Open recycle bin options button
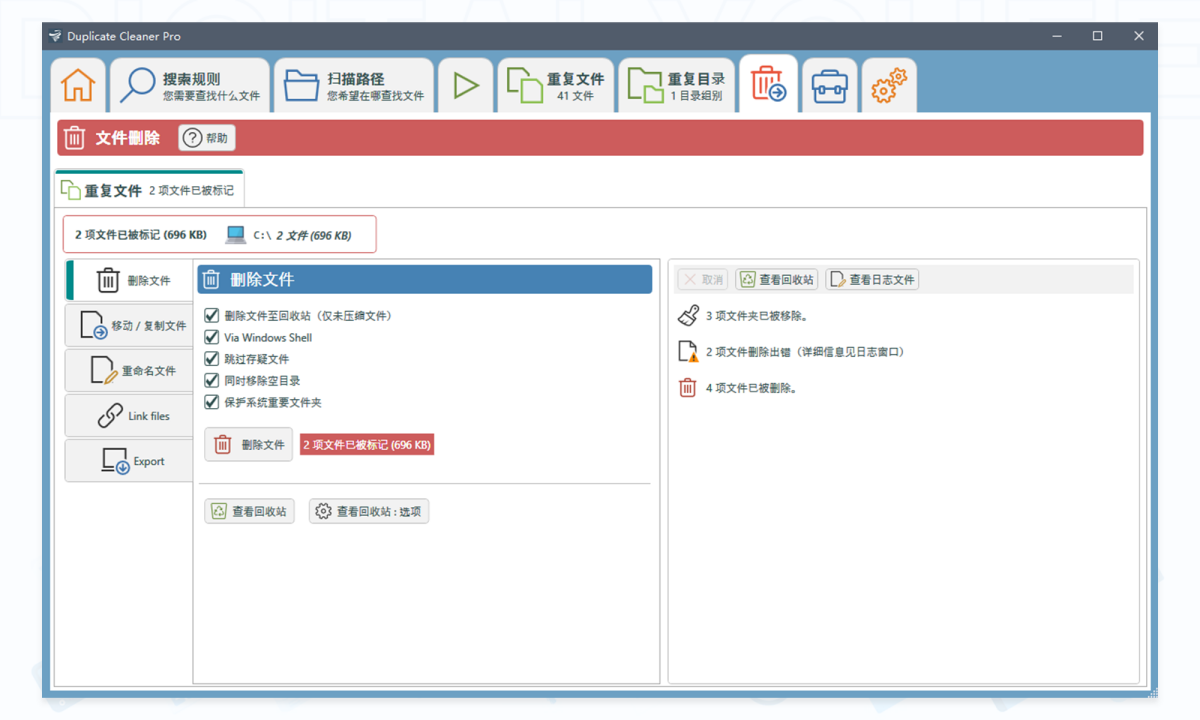Screen dimensions: 1200x720 (x=369, y=512)
